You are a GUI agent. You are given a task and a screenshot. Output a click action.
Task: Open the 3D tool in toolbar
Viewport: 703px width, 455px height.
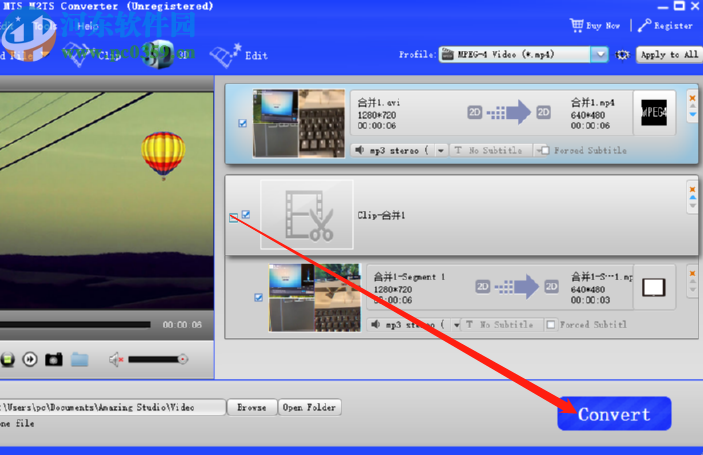(168, 55)
